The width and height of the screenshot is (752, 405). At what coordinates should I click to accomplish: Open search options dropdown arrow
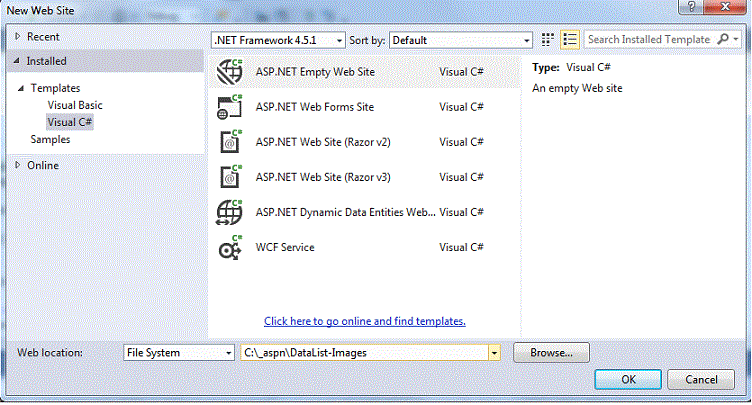click(736, 39)
